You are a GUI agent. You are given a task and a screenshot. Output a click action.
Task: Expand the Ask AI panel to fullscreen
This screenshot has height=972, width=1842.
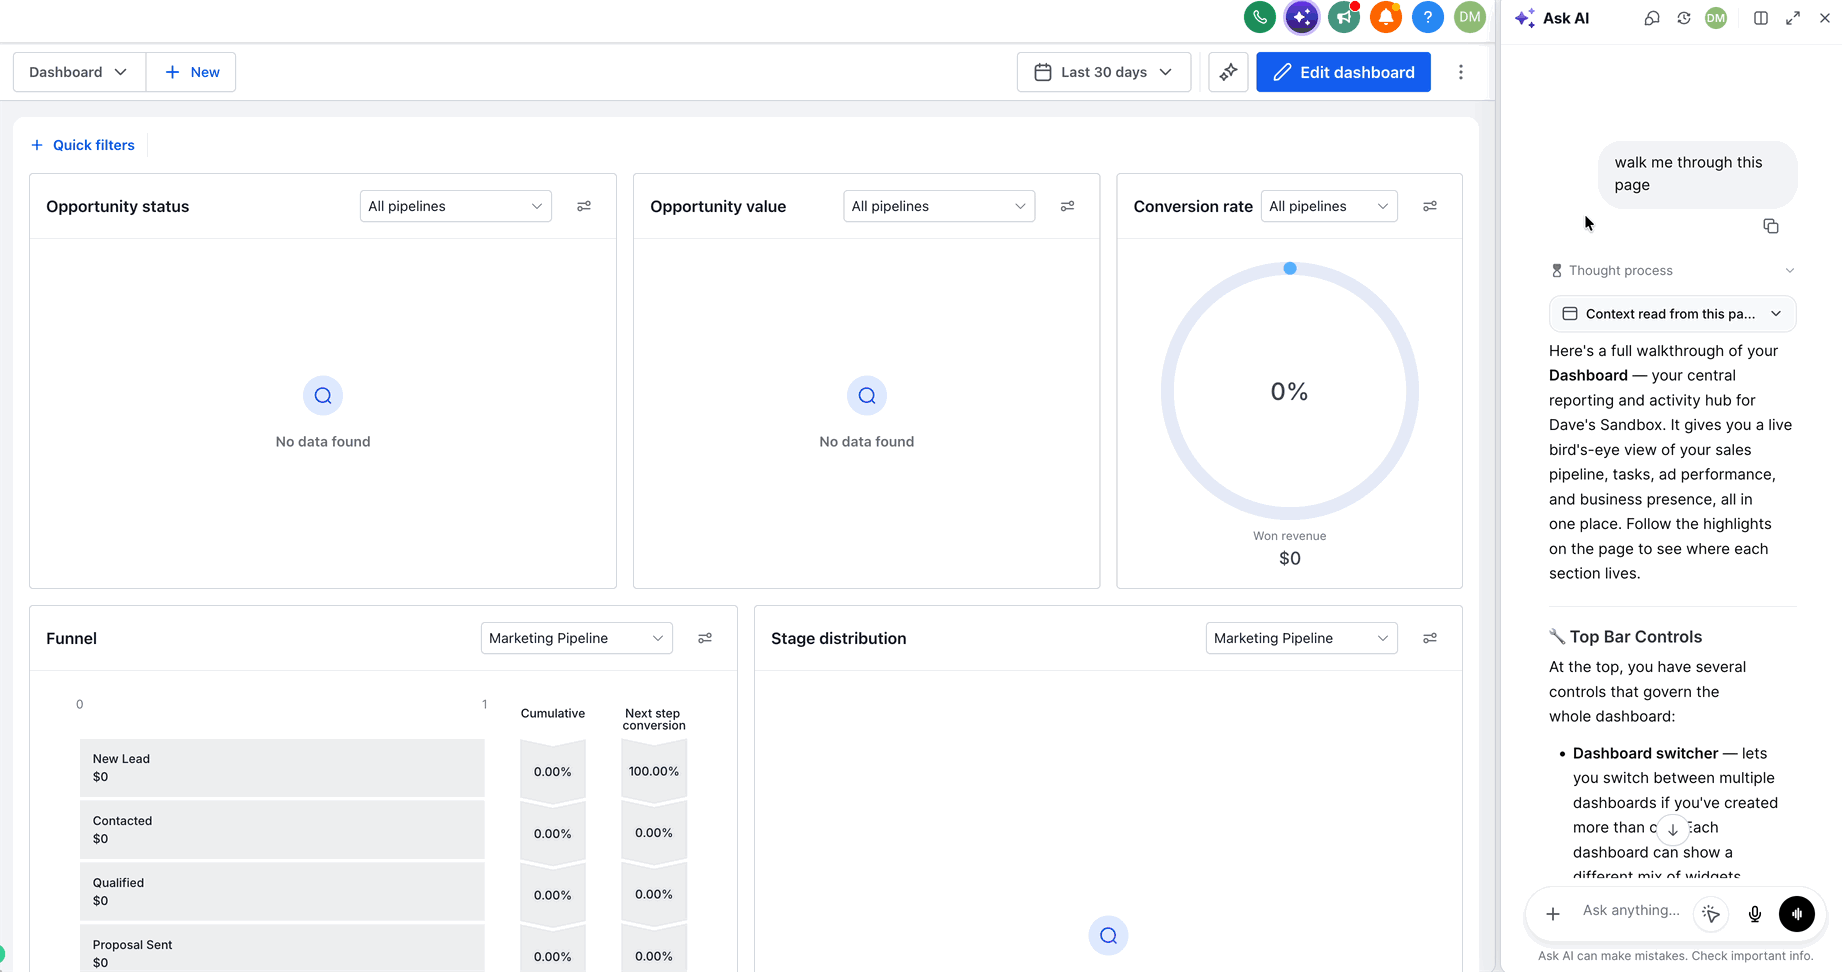[1793, 18]
